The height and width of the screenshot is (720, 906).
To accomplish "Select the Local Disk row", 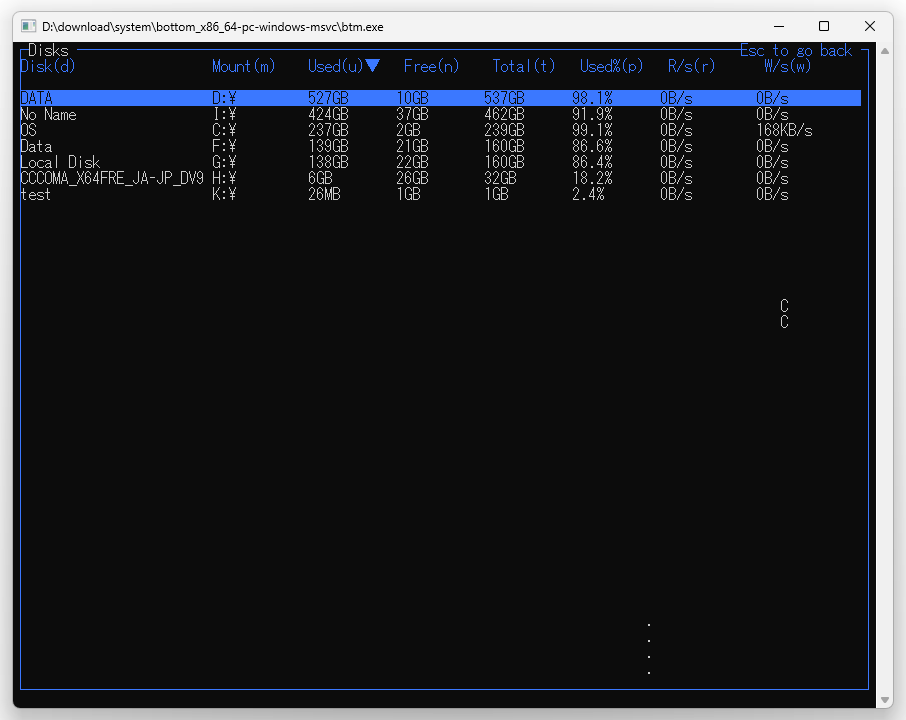I will 440,162.
